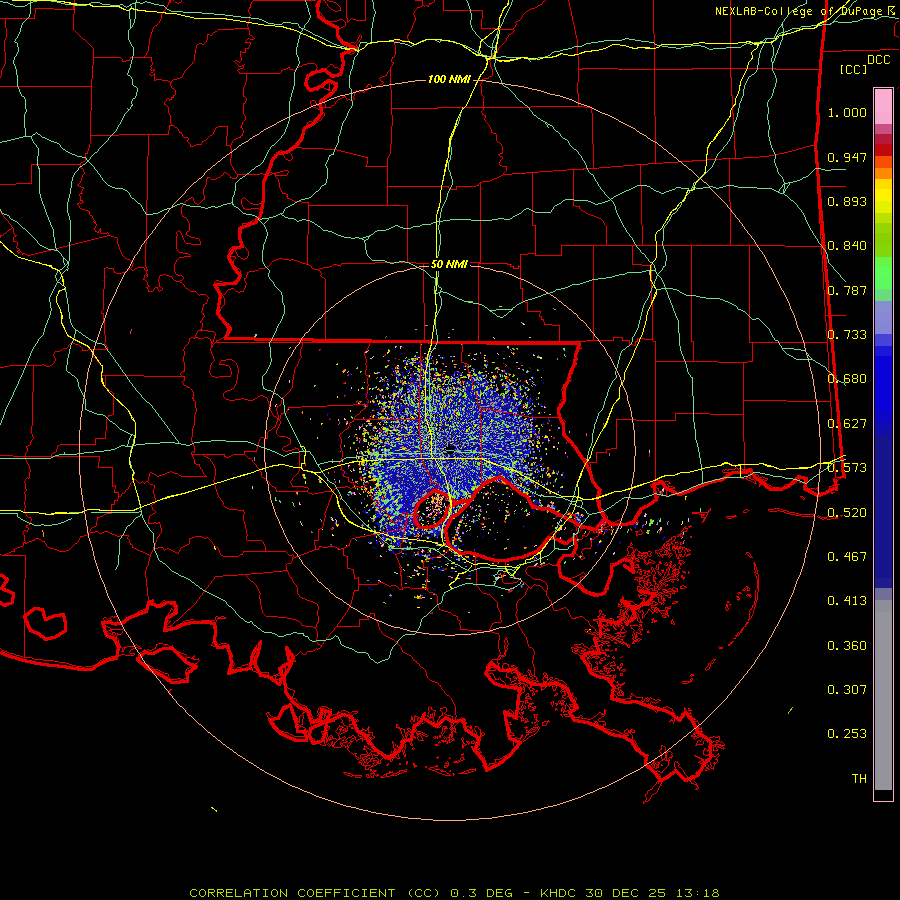Select the 0.627 scale value

847,424
